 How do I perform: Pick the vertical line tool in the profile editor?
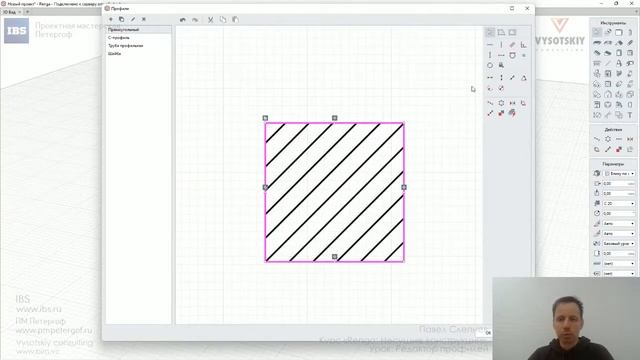(x=501, y=45)
